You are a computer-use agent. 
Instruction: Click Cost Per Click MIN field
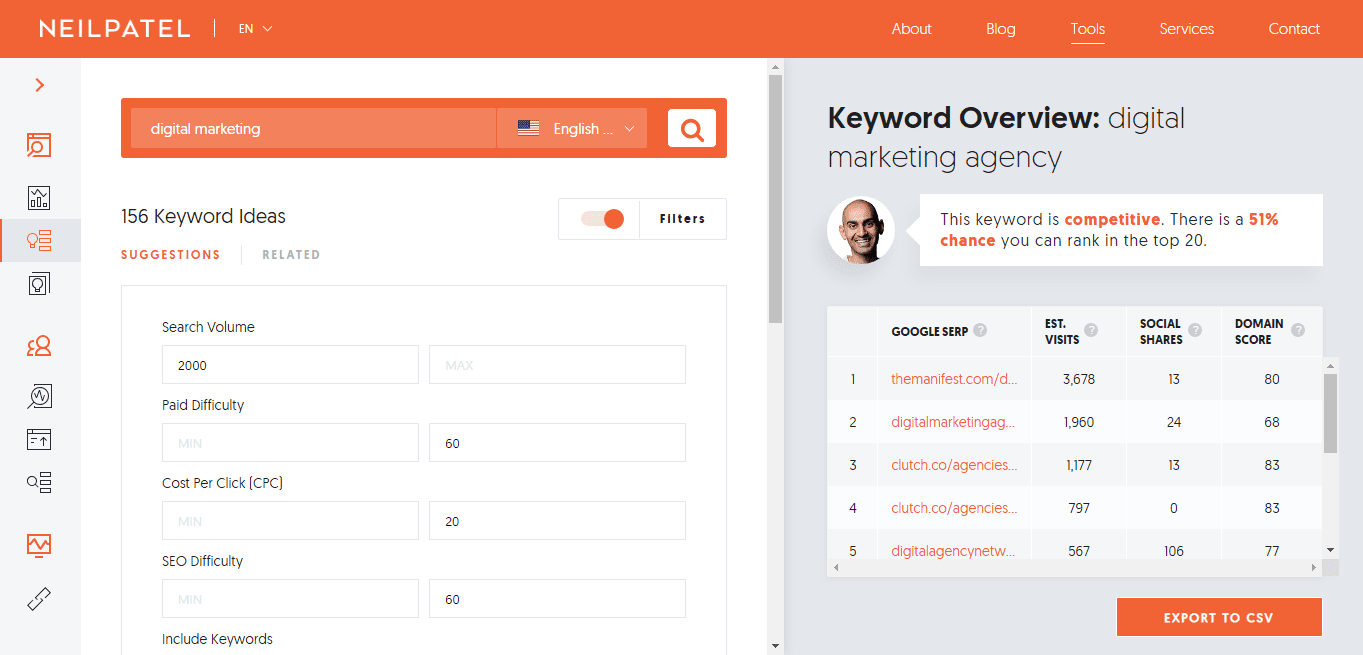pos(290,521)
